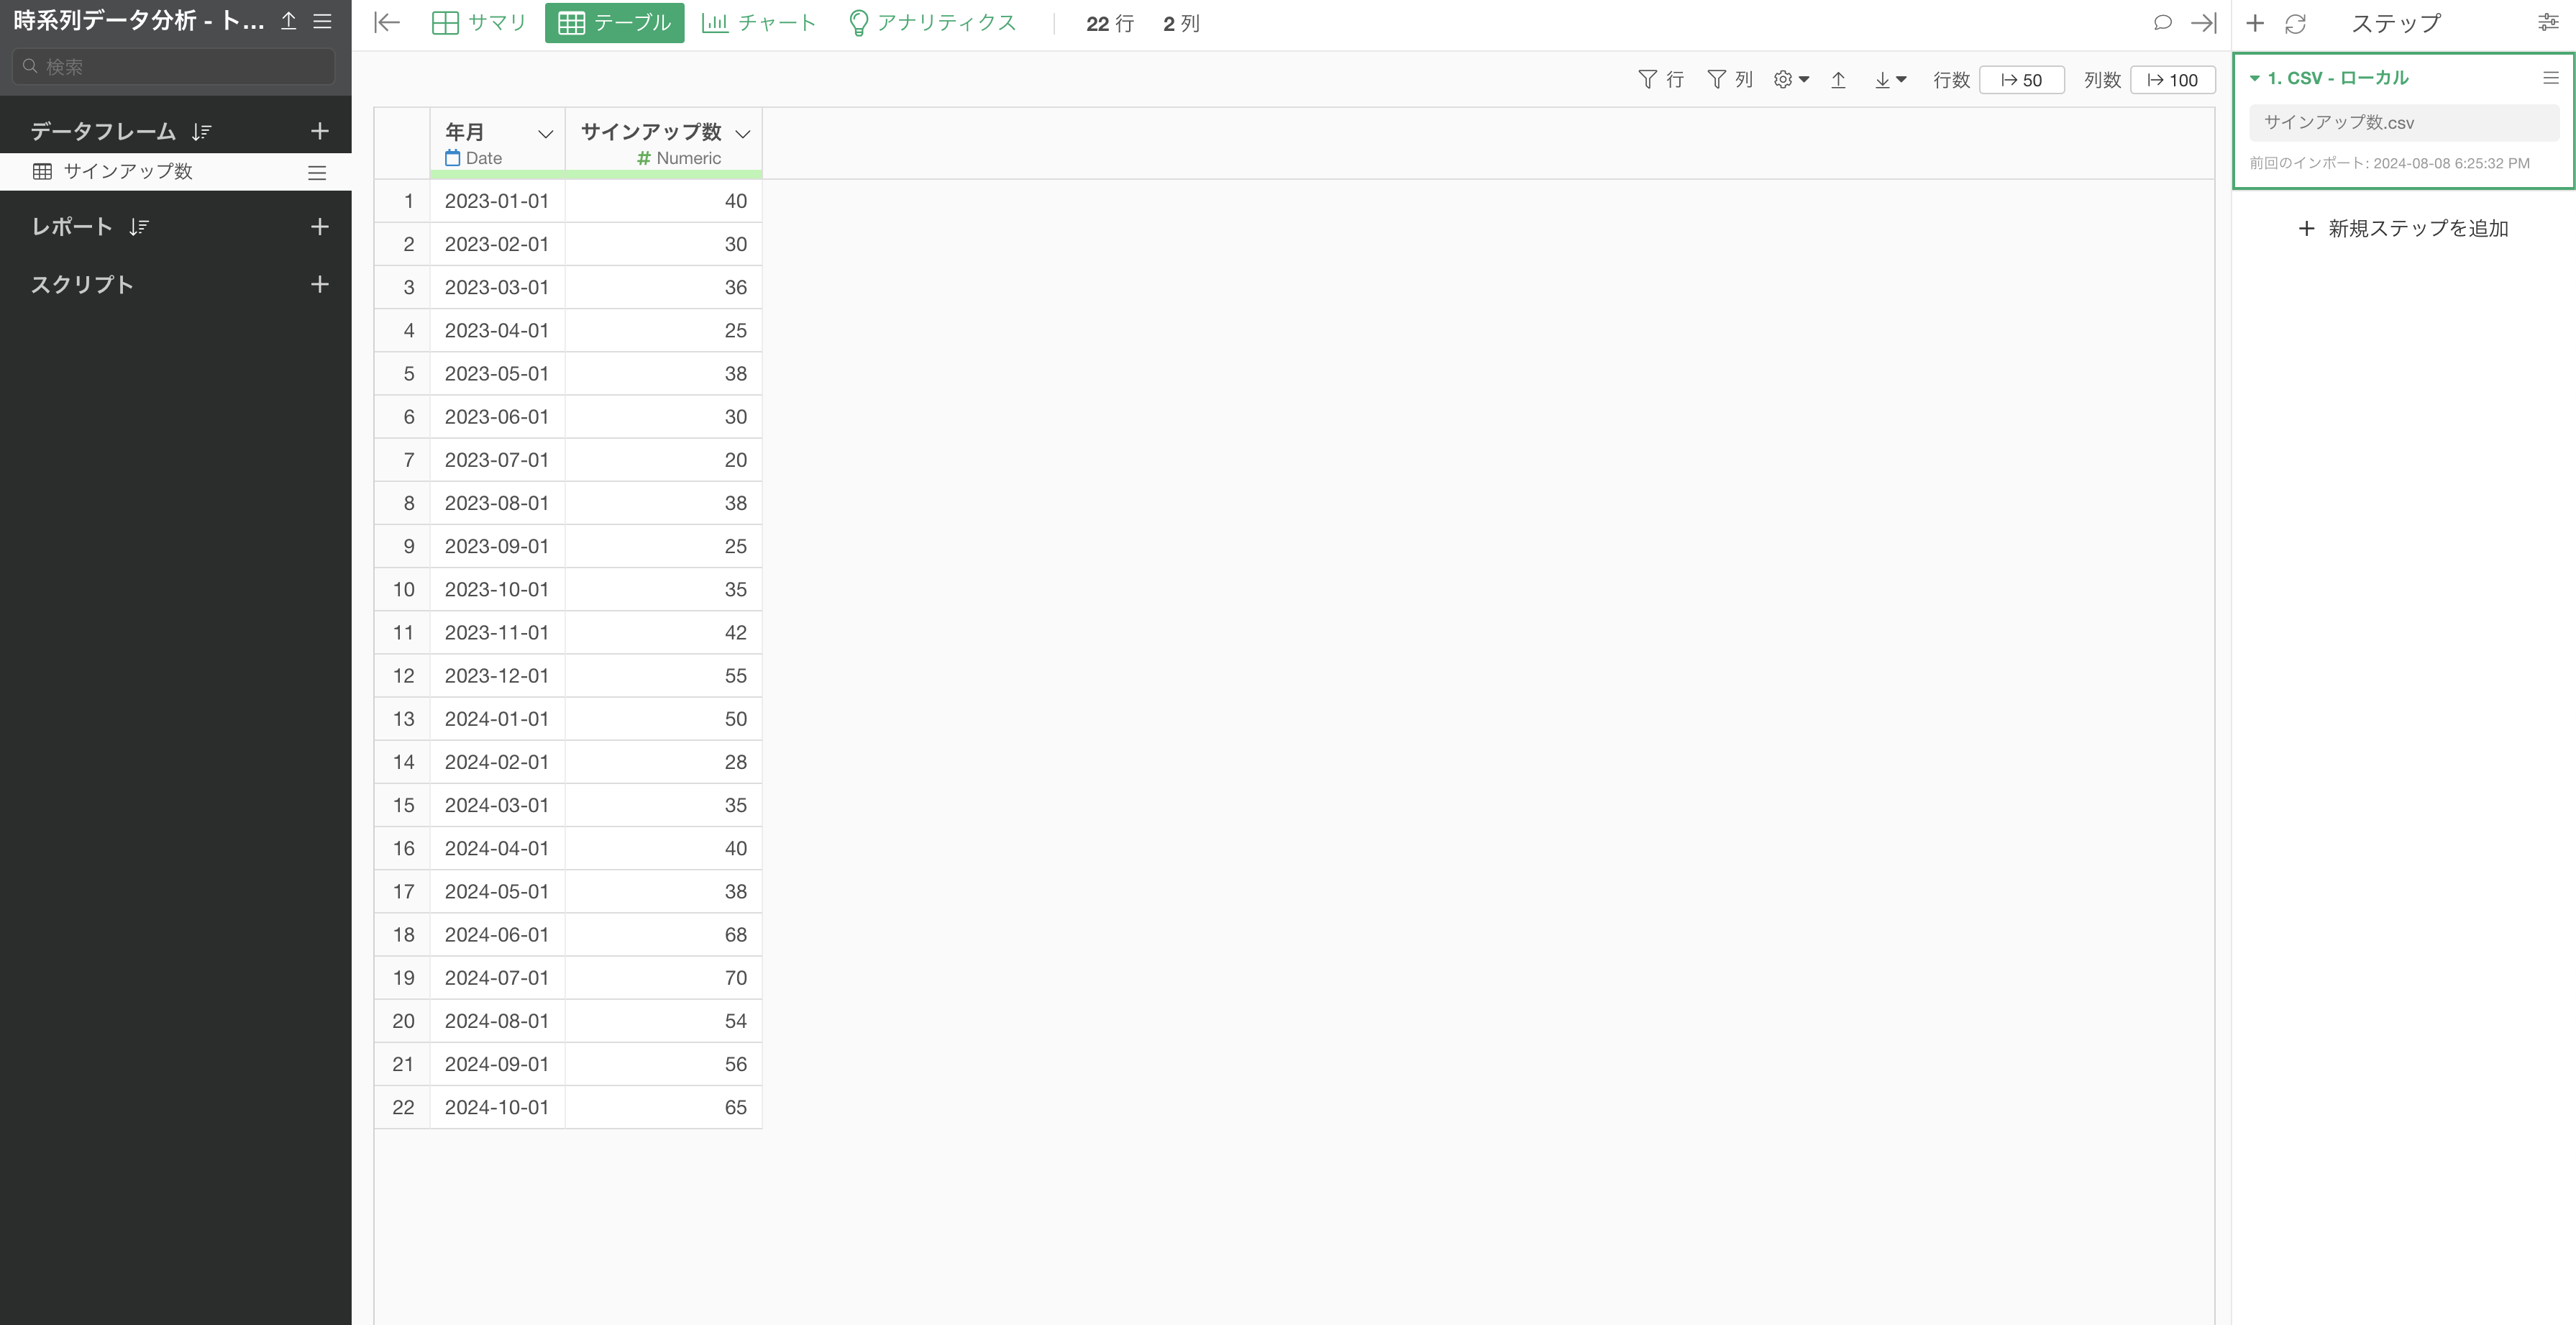This screenshot has height=1325, width=2576.
Task: Switch to the サマリ view
Action: click(x=479, y=23)
